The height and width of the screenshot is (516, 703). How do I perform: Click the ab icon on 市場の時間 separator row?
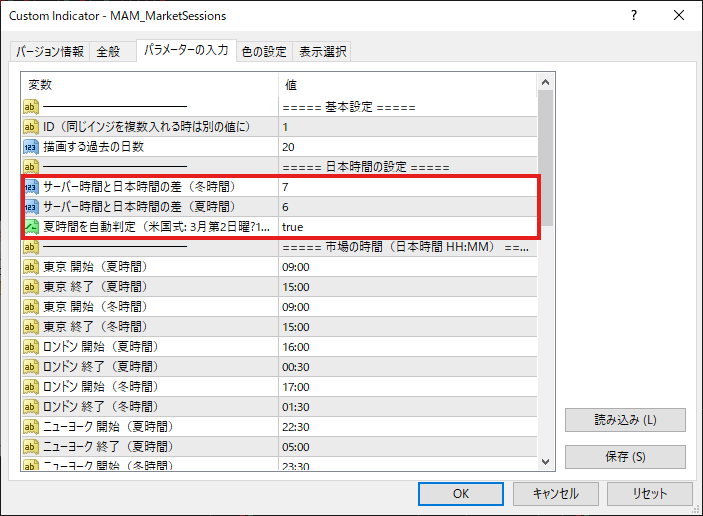(30, 247)
